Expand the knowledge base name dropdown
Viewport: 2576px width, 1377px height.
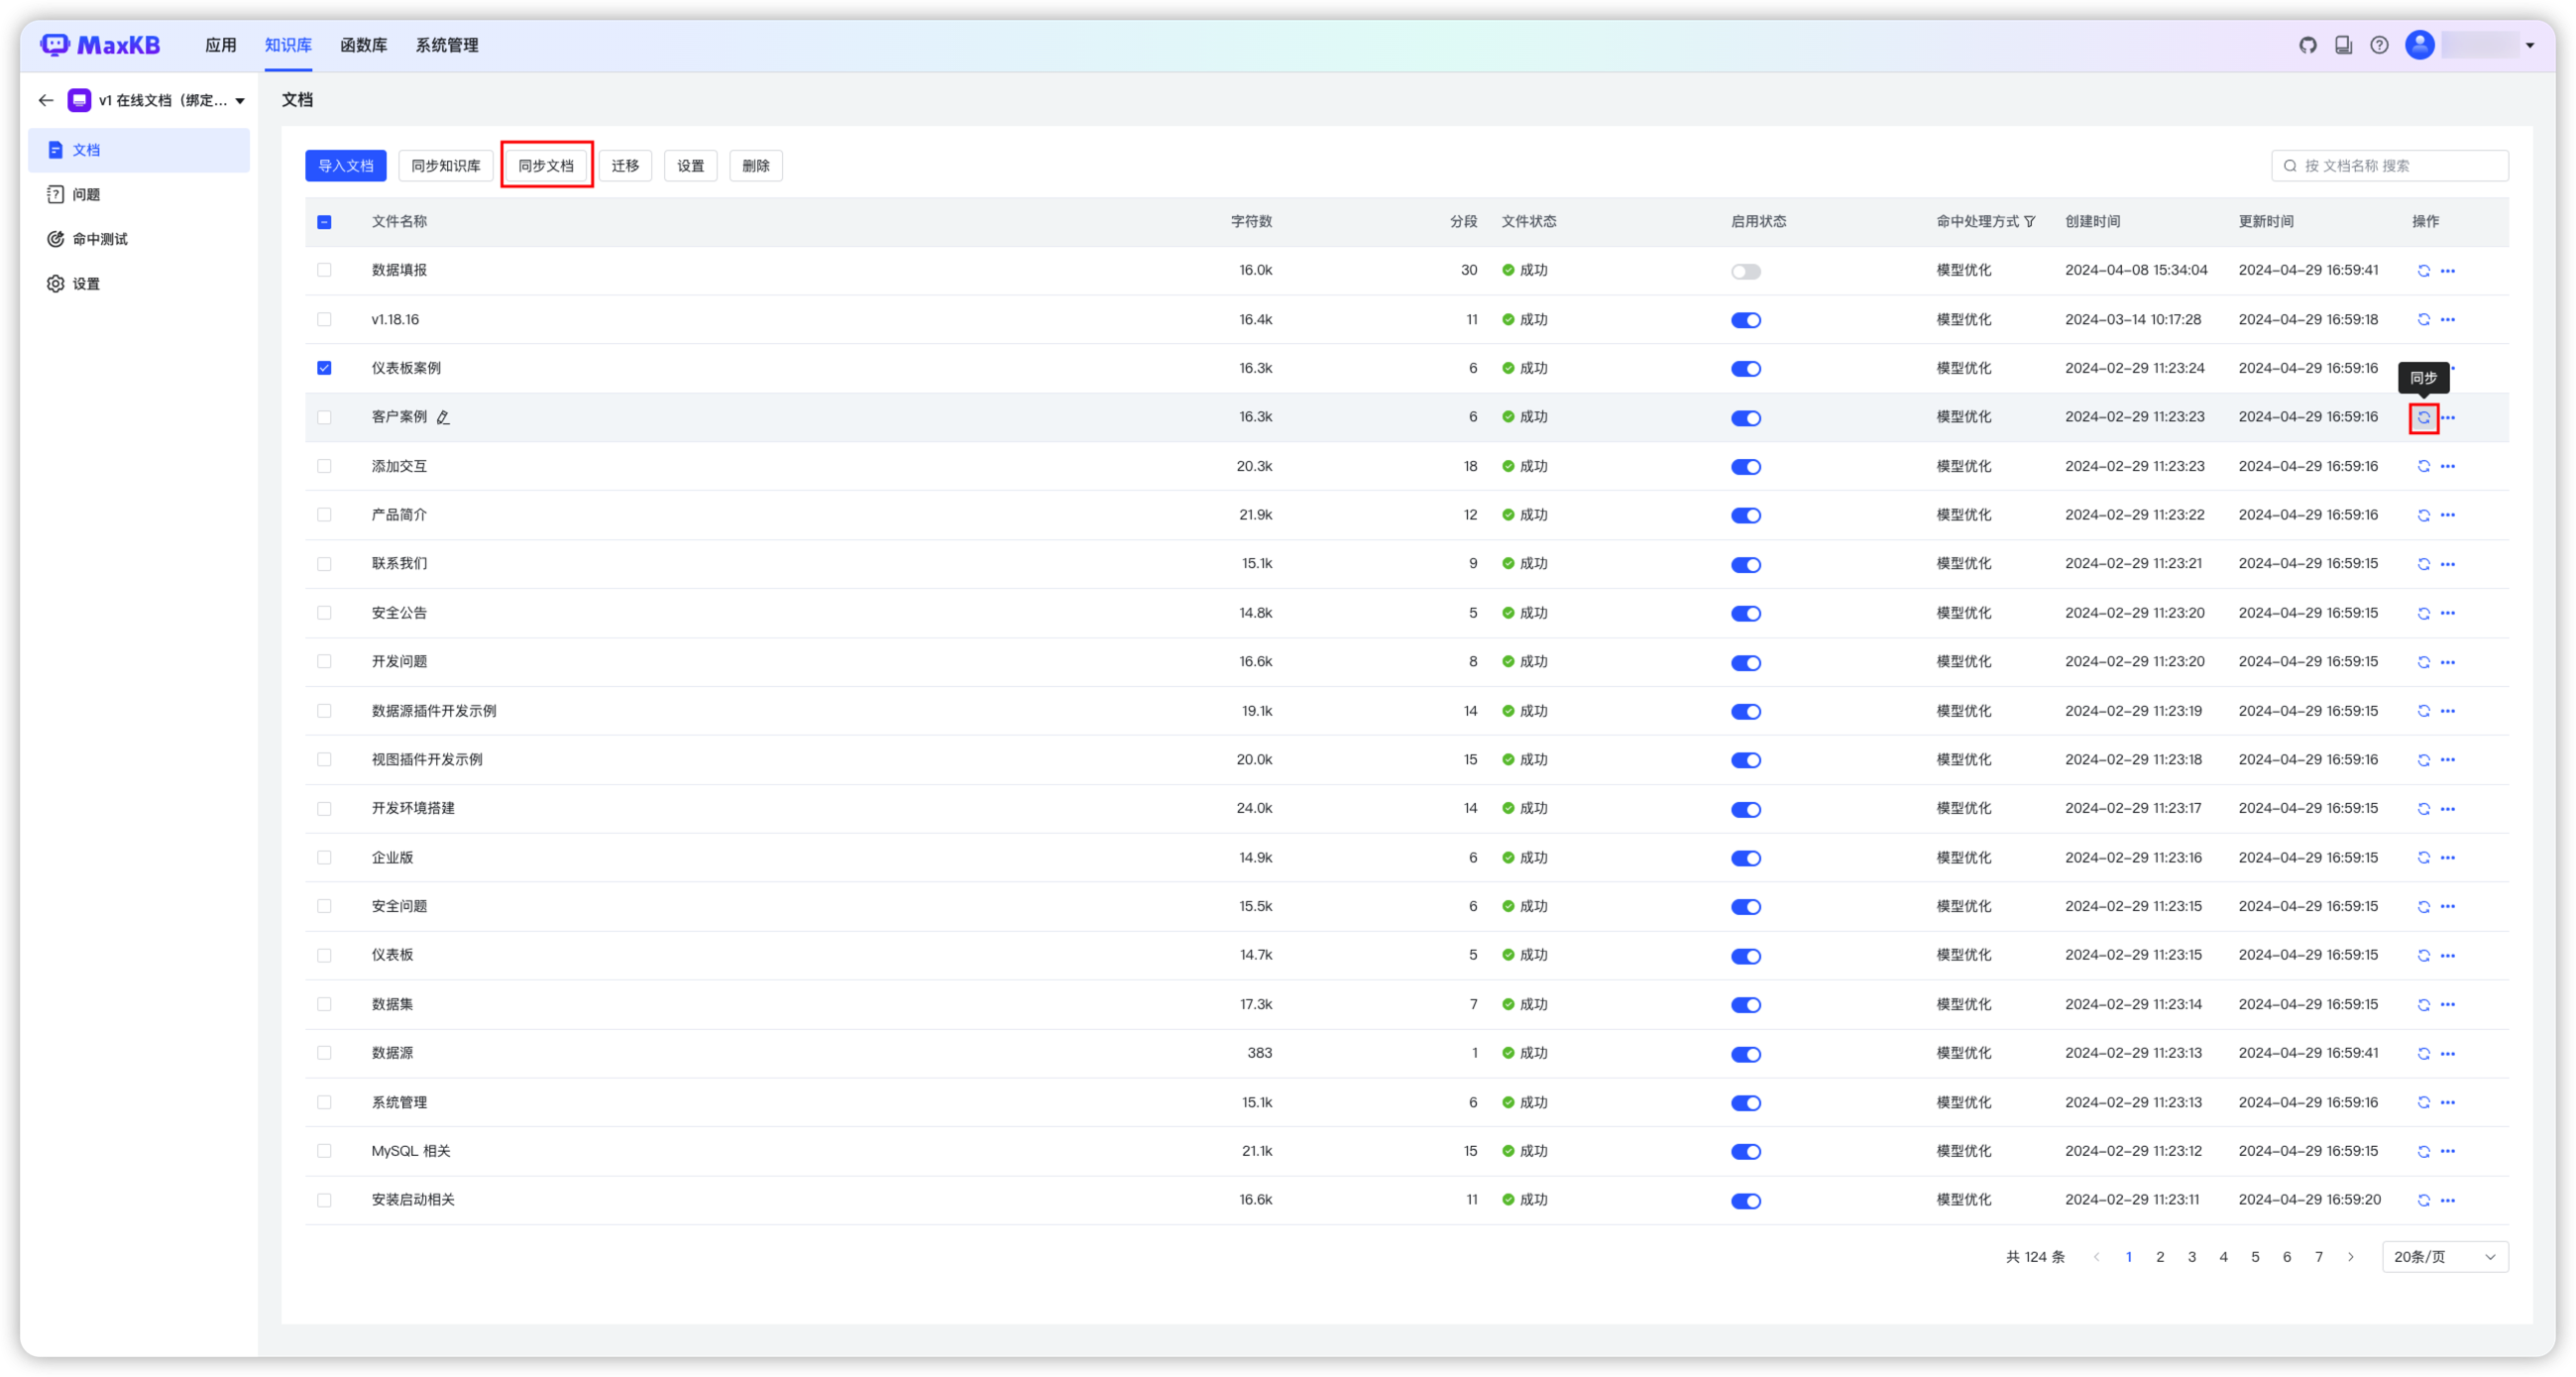[x=240, y=101]
